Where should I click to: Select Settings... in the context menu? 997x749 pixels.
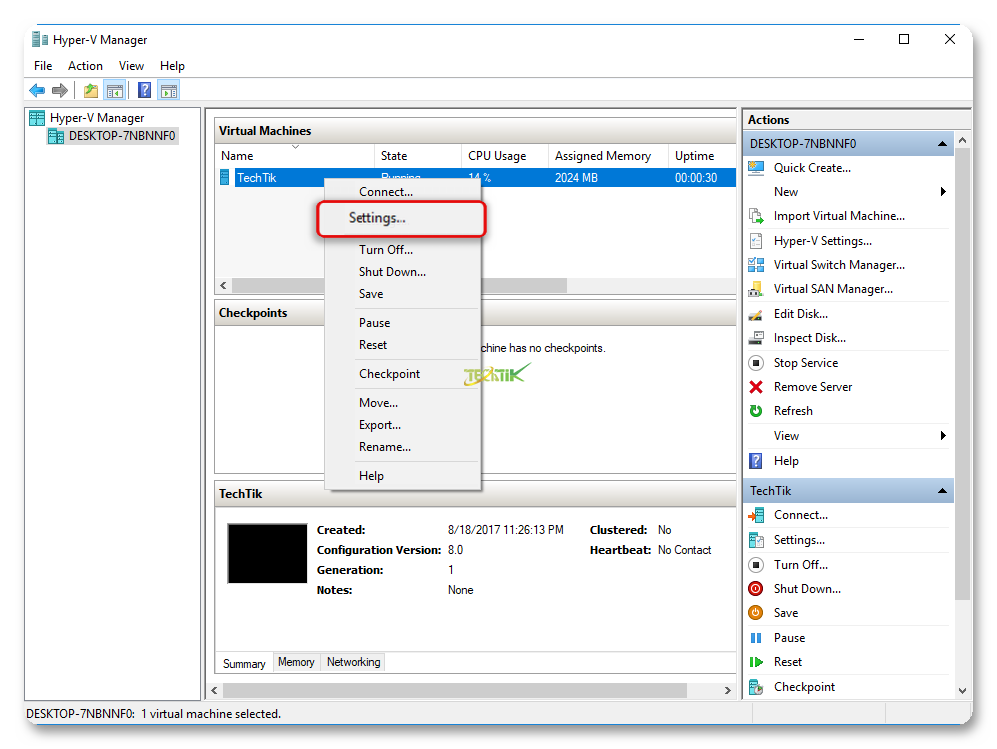(377, 218)
